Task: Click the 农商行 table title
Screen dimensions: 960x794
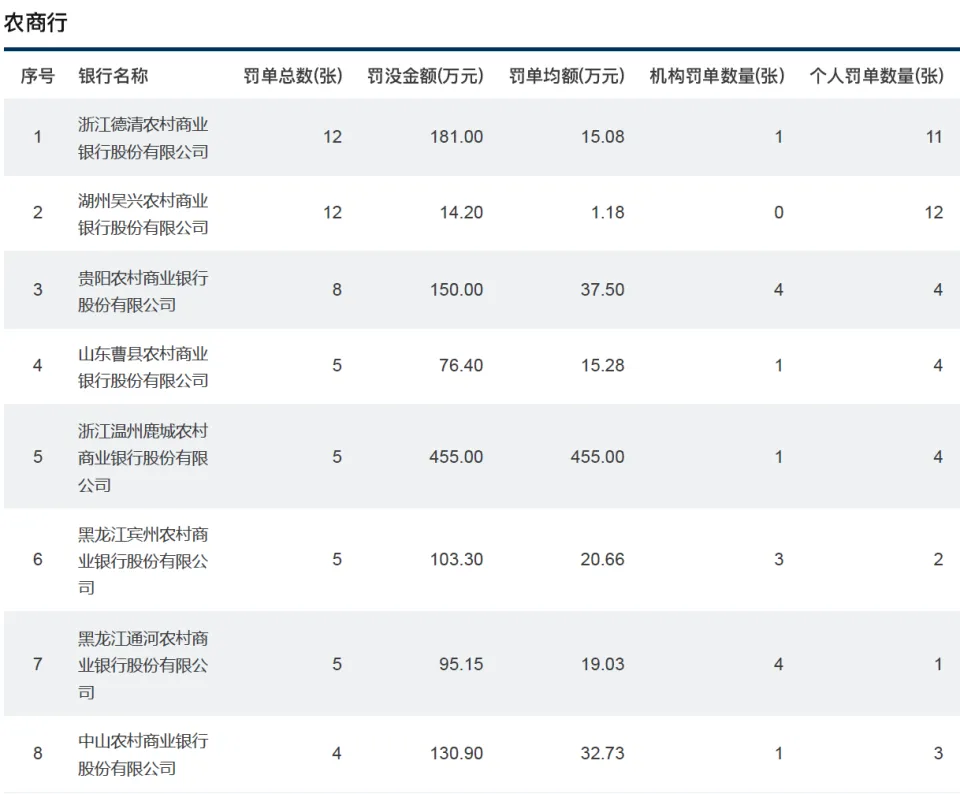Action: click(x=36, y=23)
